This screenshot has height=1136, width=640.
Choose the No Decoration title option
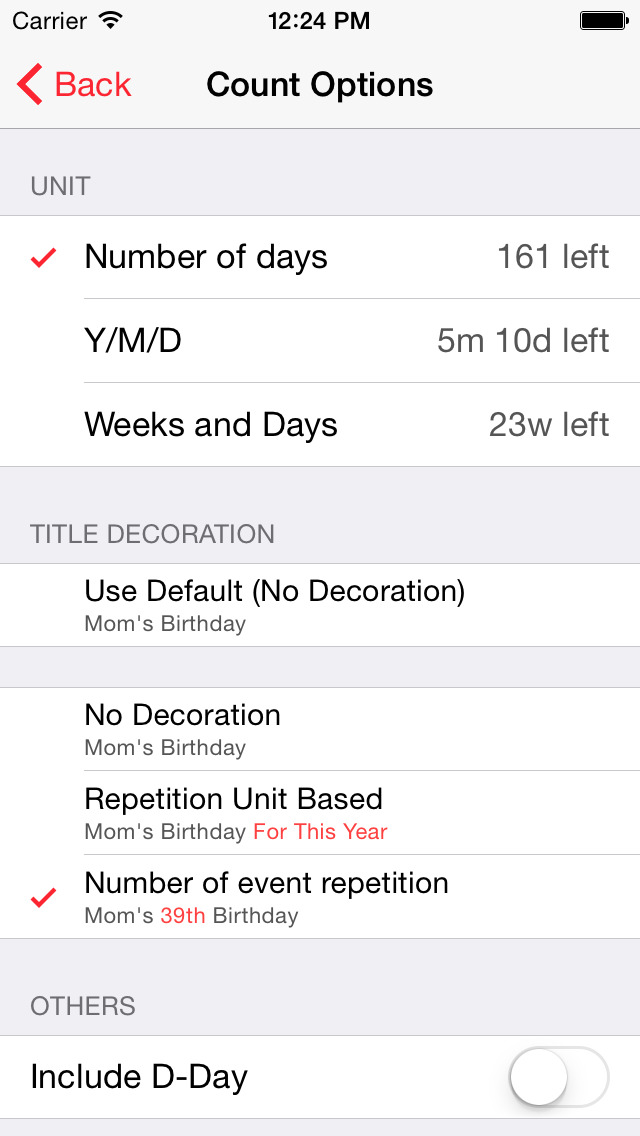pos(183,728)
